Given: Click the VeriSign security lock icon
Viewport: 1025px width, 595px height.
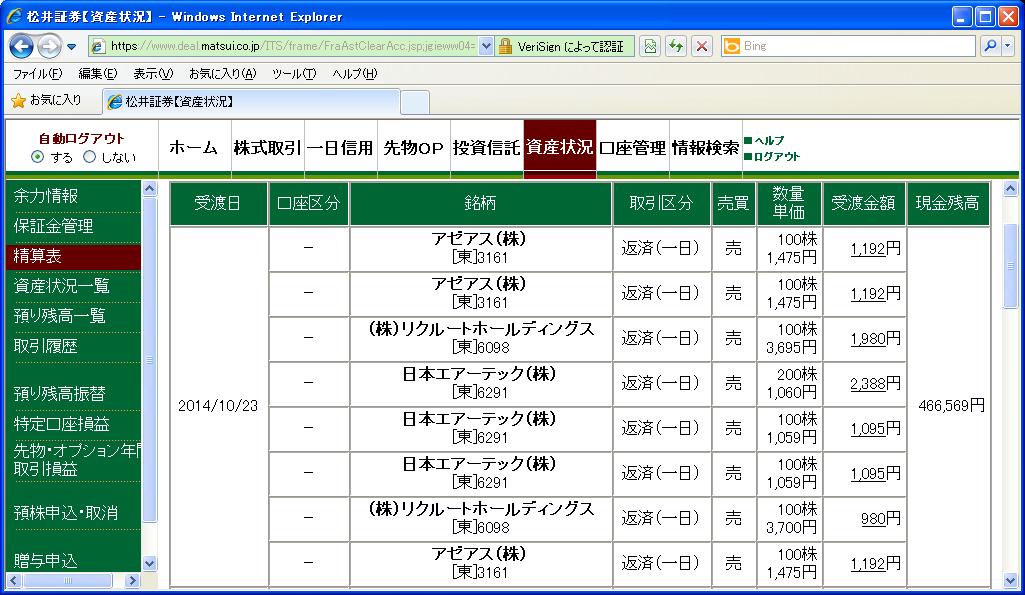Looking at the screenshot, I should [505, 46].
